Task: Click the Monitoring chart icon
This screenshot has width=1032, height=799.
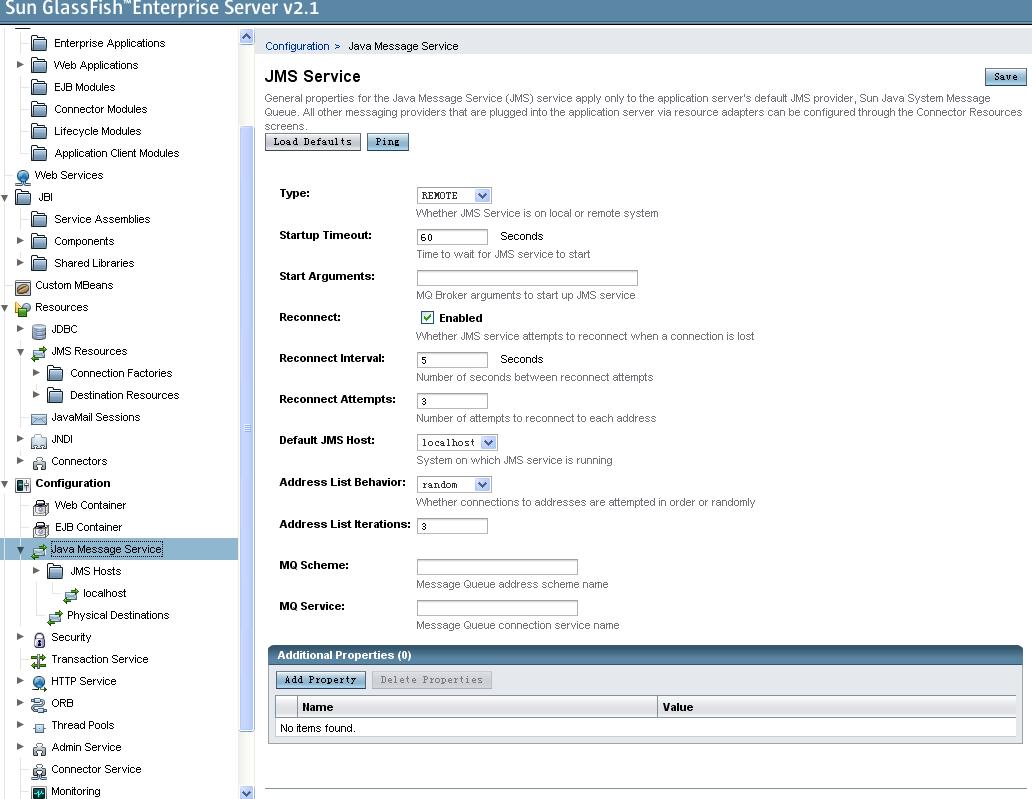Action: 39,792
